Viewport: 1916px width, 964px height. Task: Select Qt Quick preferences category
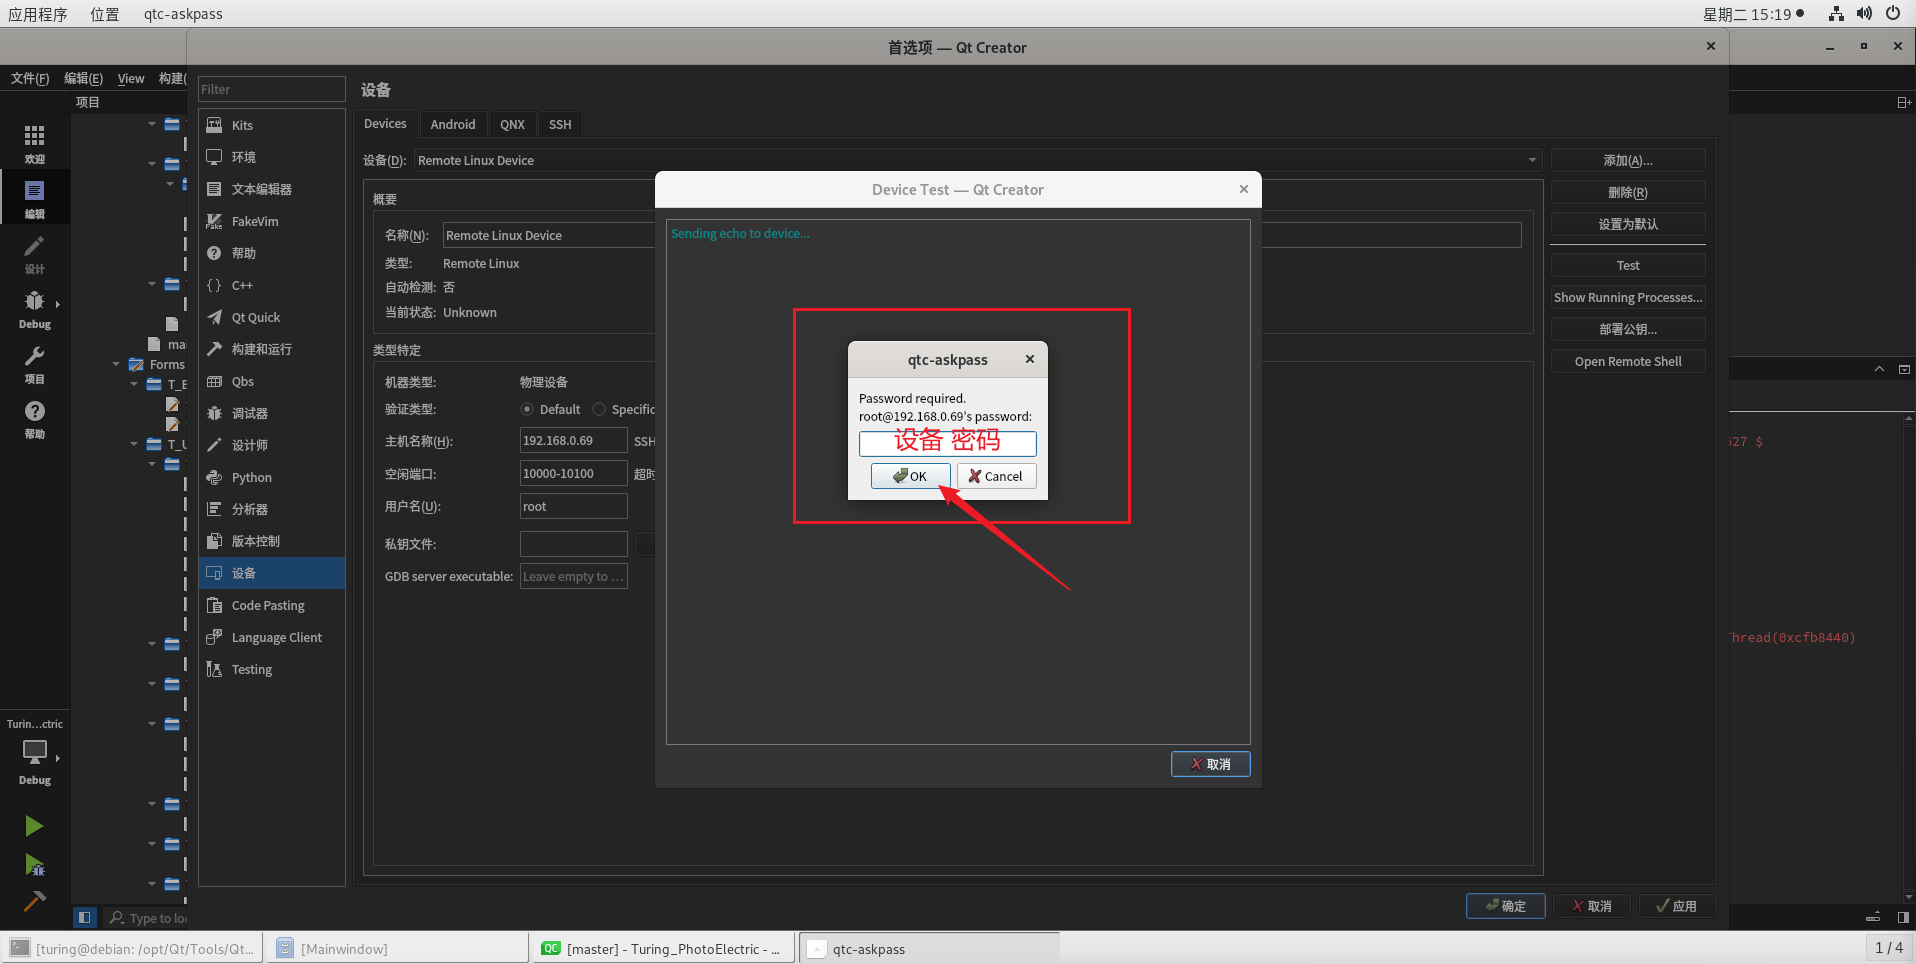click(272, 317)
